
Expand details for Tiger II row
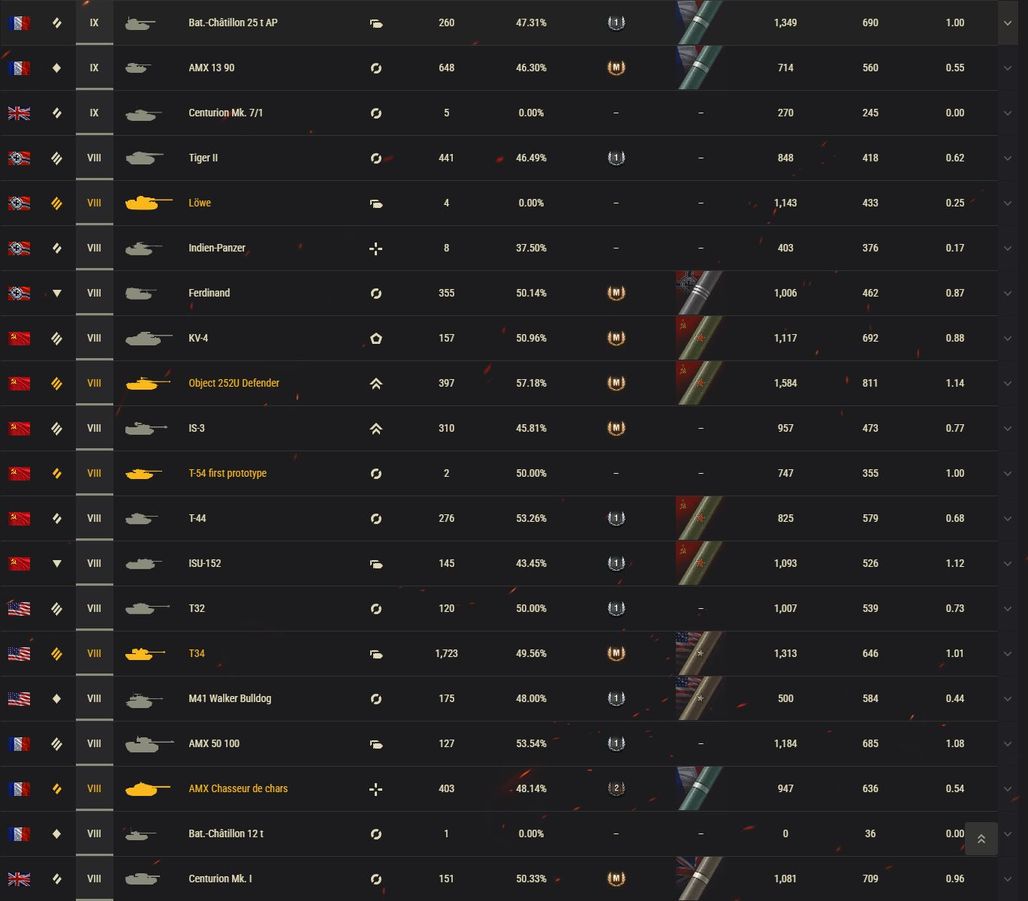[1007, 158]
